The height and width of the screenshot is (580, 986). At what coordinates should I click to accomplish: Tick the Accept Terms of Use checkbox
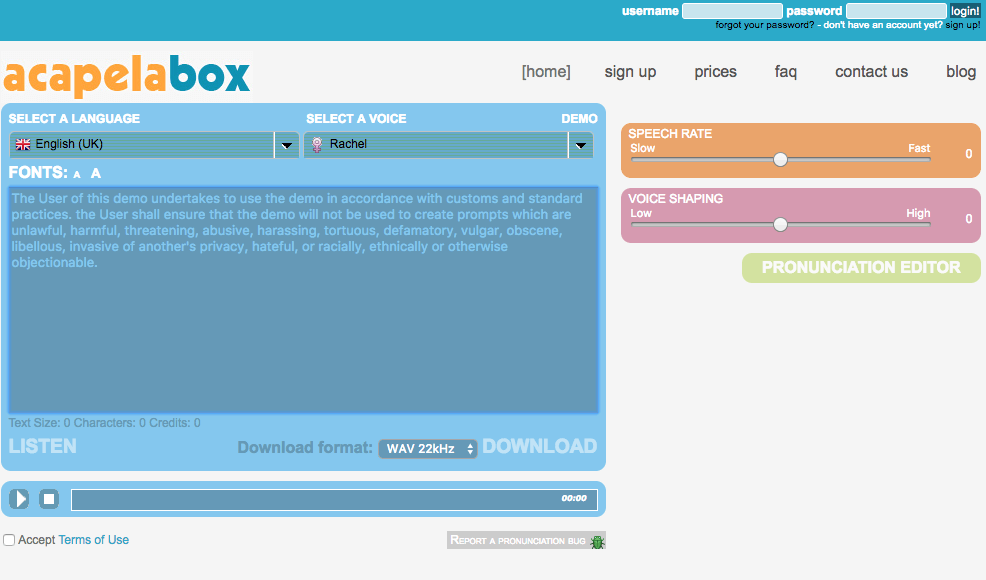(9, 540)
